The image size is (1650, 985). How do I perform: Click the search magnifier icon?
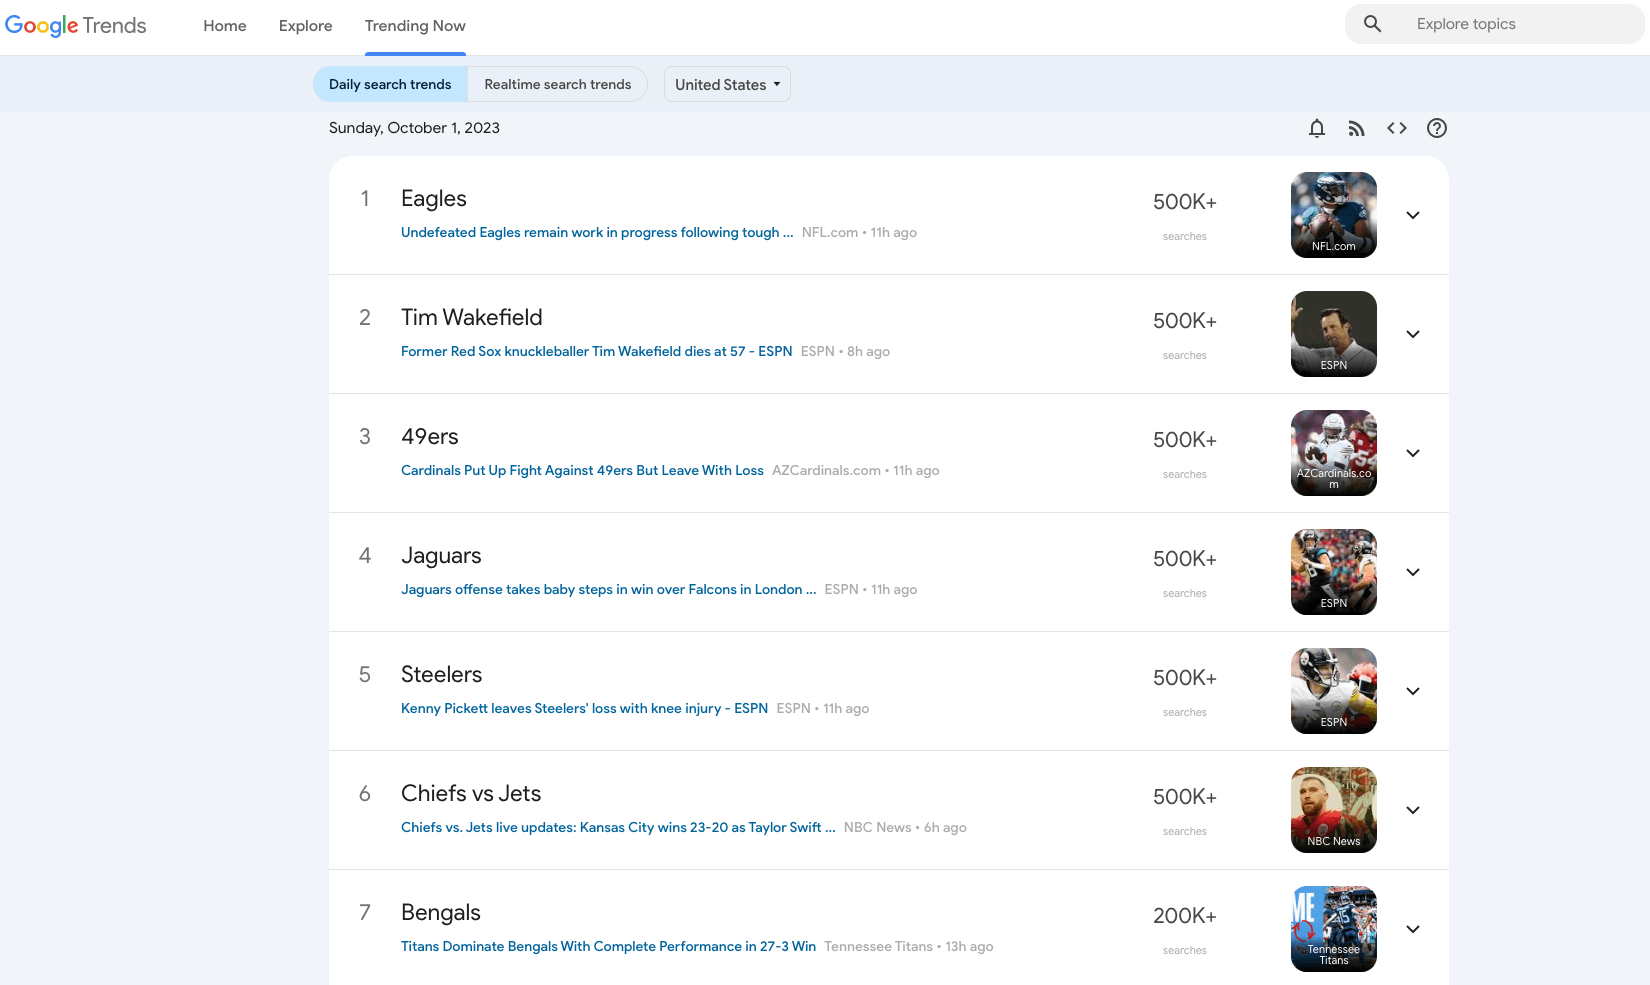[x=1373, y=24]
